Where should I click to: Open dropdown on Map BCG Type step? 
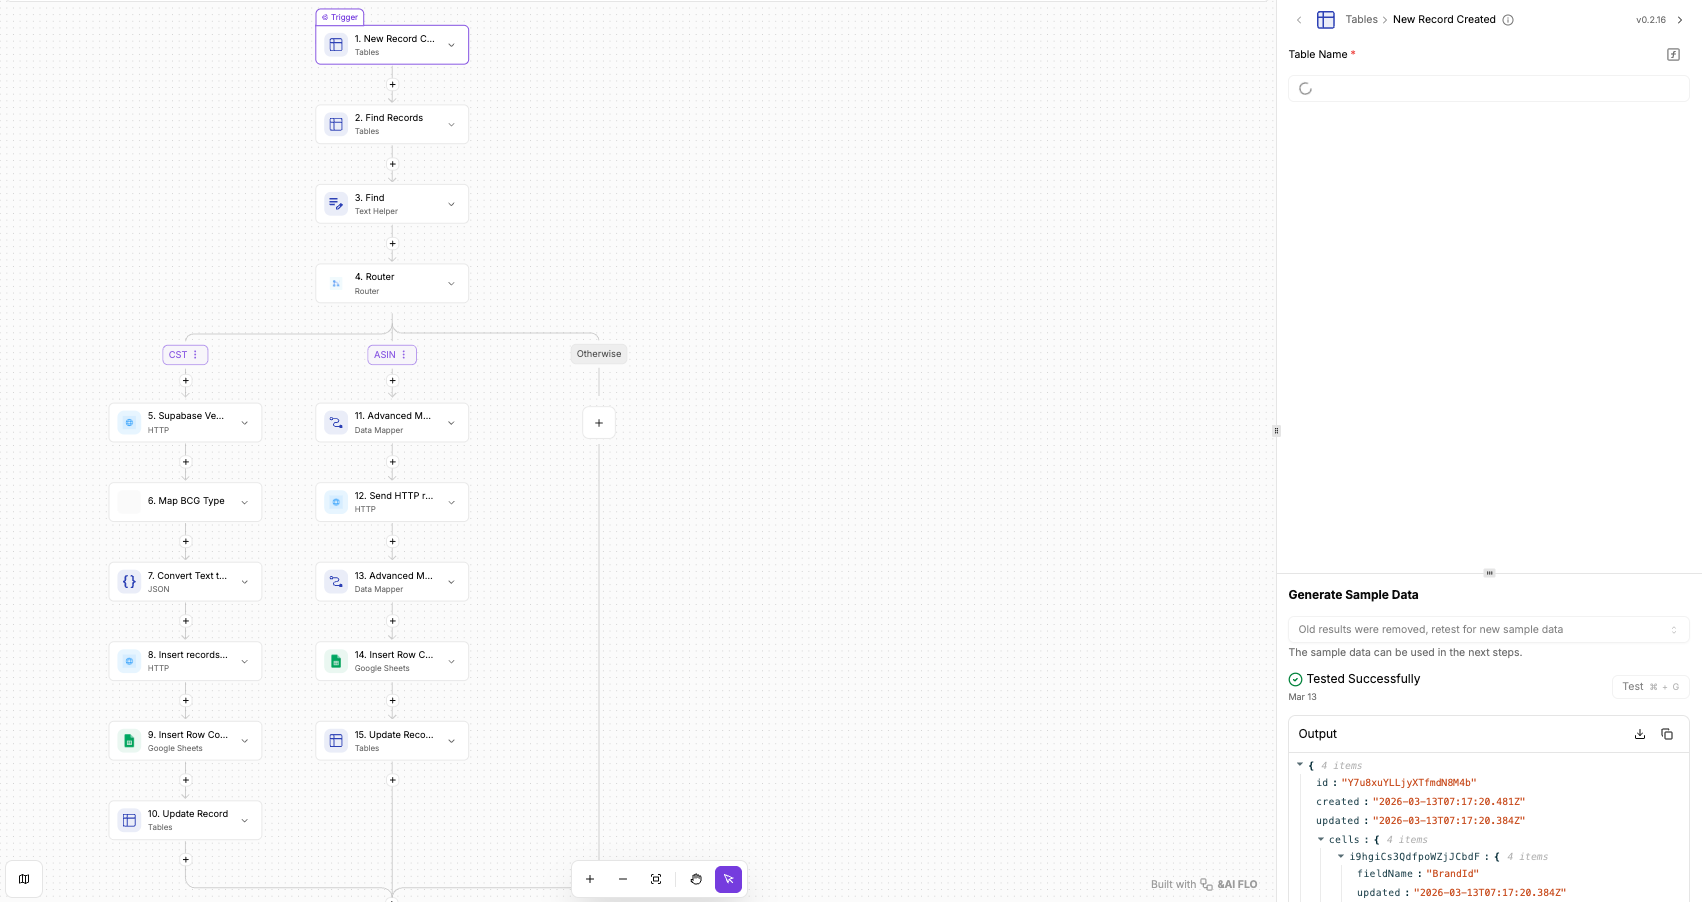coord(244,502)
